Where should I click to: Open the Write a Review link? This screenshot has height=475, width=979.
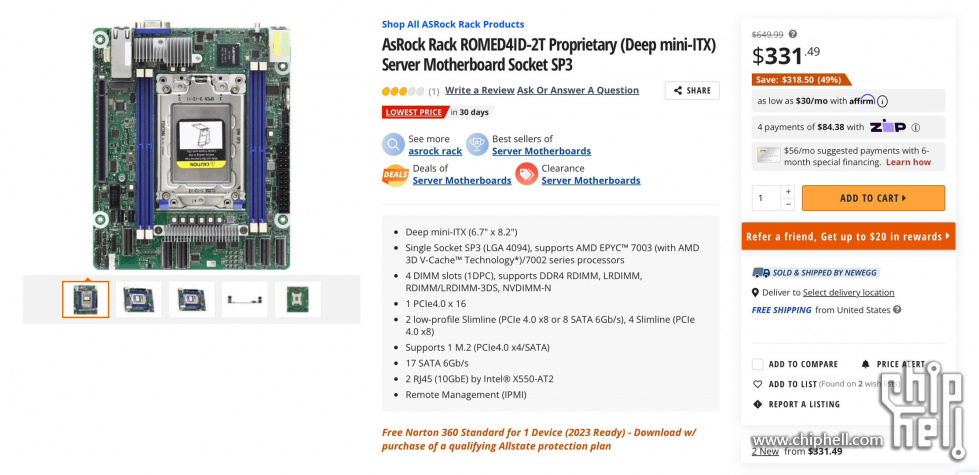point(480,90)
